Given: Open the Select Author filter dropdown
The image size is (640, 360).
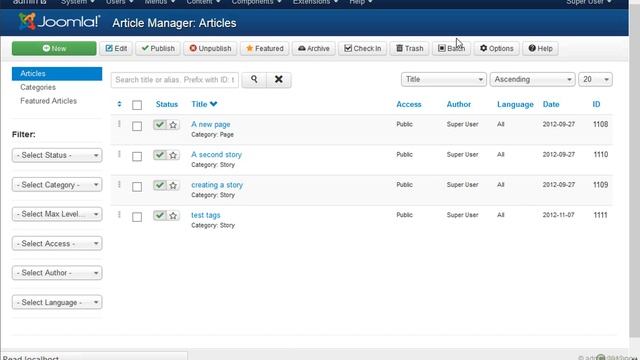Looking at the screenshot, I should click(x=57, y=273).
